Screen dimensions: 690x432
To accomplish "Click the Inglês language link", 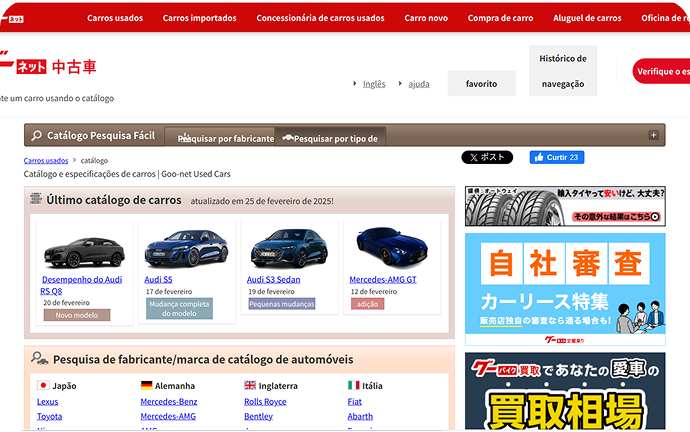I will click(x=374, y=84).
